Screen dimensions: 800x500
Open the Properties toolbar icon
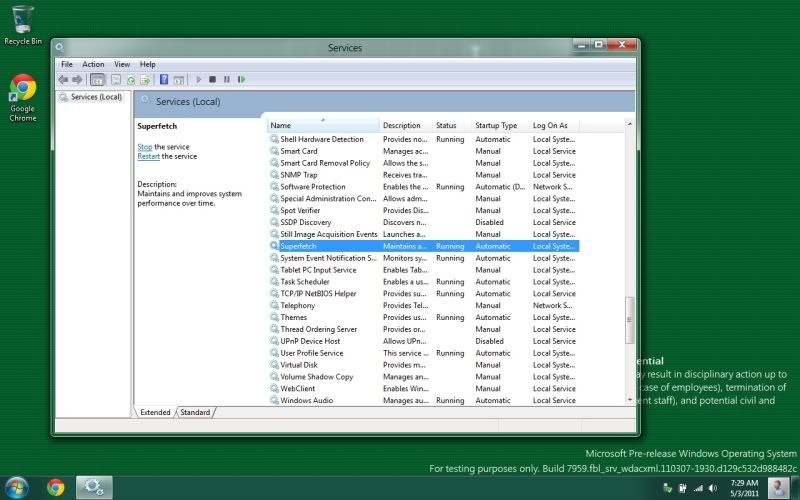tap(116, 80)
